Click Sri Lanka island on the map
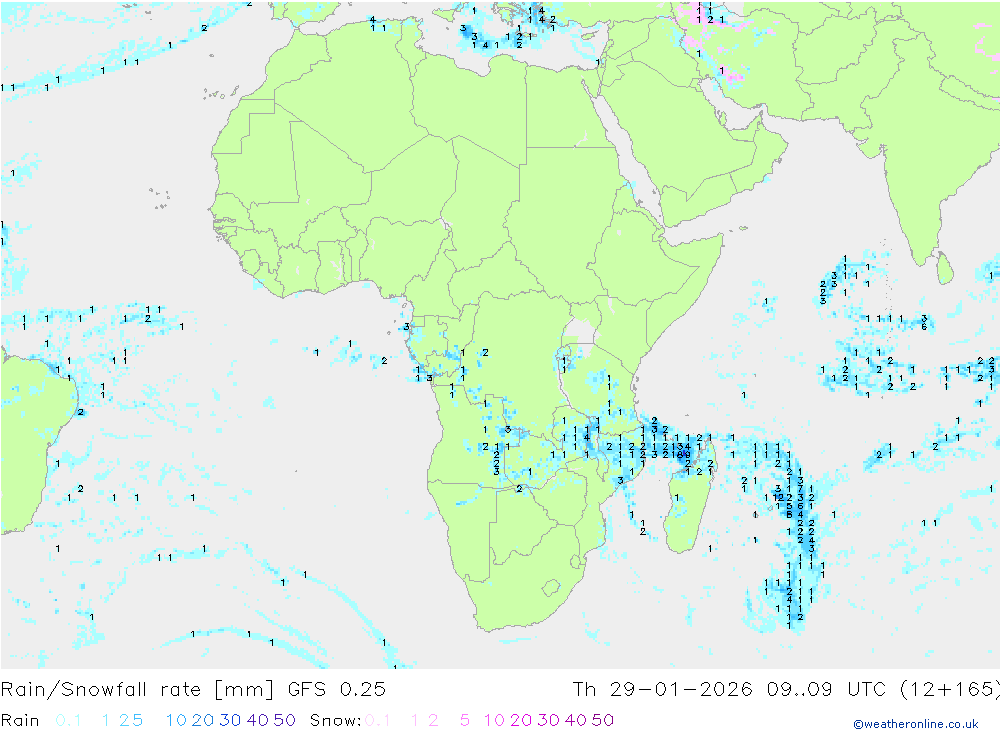The image size is (1000, 733). (x=945, y=268)
